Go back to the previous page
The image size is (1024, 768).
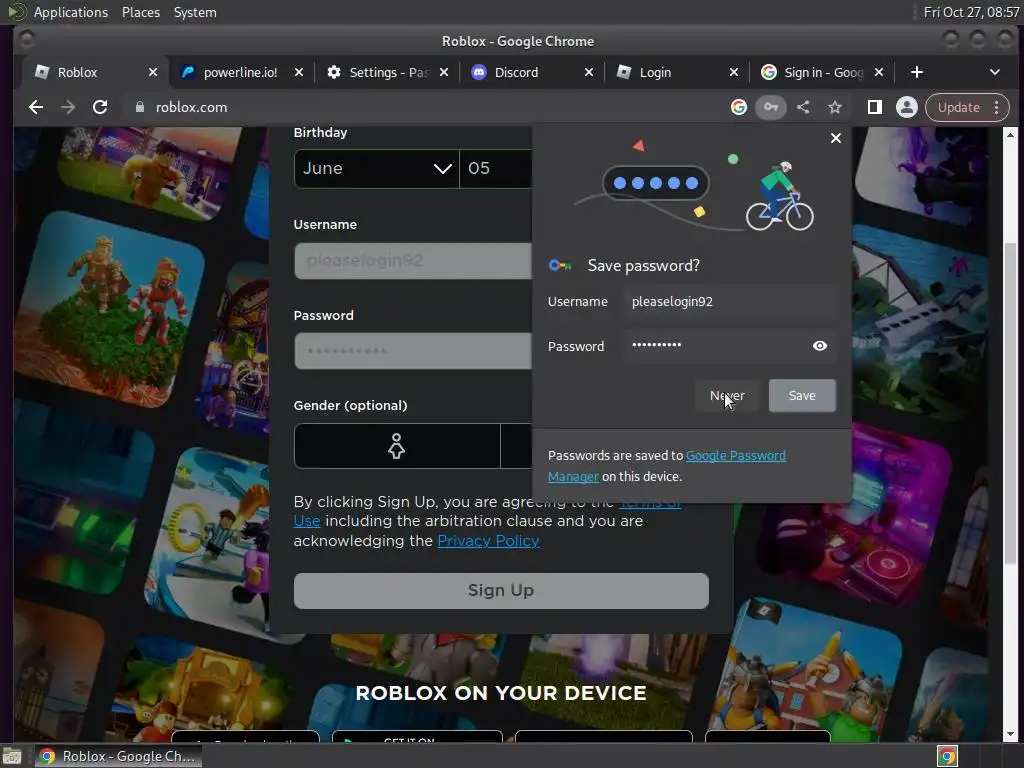pyautogui.click(x=36, y=107)
